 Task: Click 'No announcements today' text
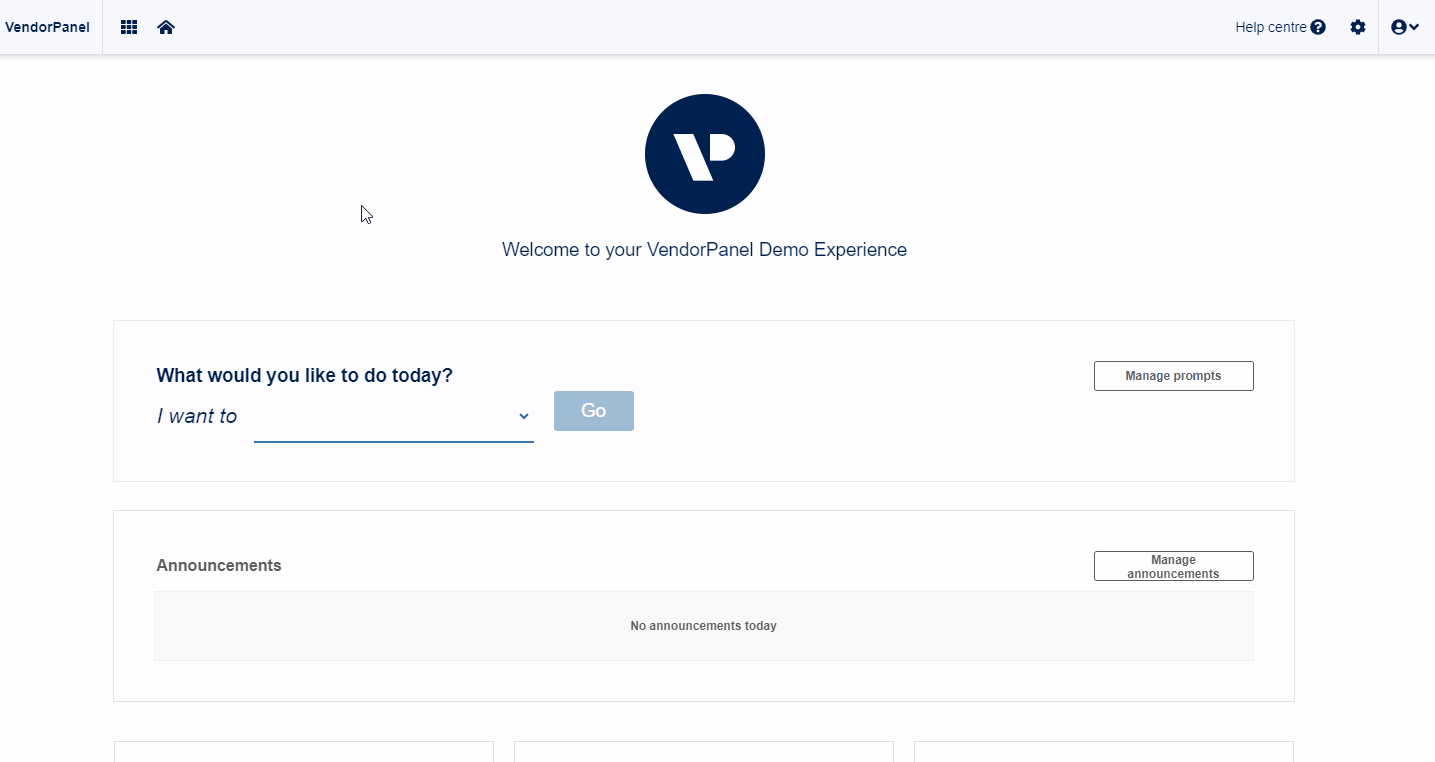(703, 626)
